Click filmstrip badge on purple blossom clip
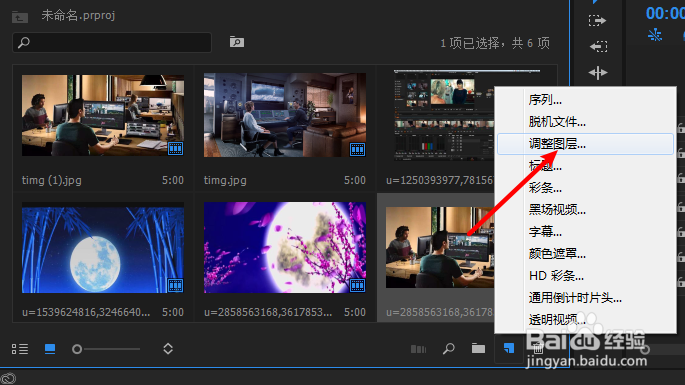Viewport: 685px width, 385px height. point(357,285)
